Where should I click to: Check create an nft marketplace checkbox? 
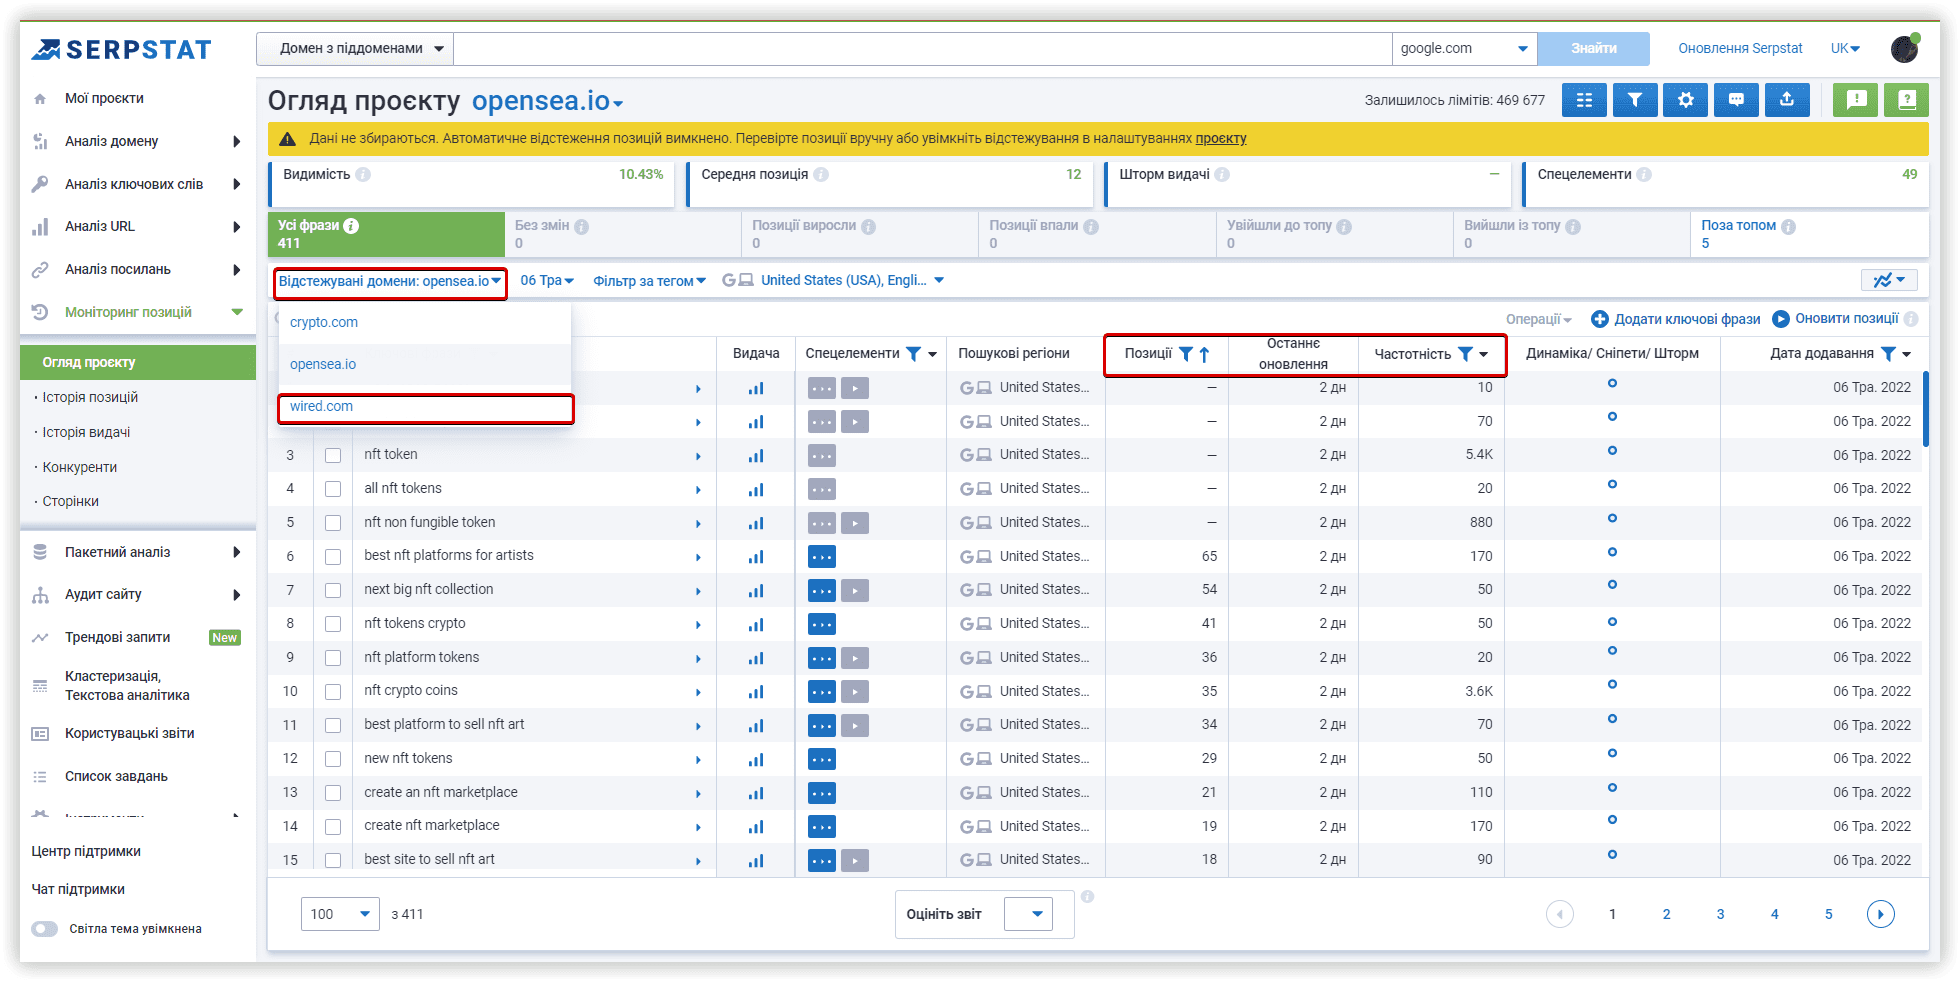click(333, 793)
